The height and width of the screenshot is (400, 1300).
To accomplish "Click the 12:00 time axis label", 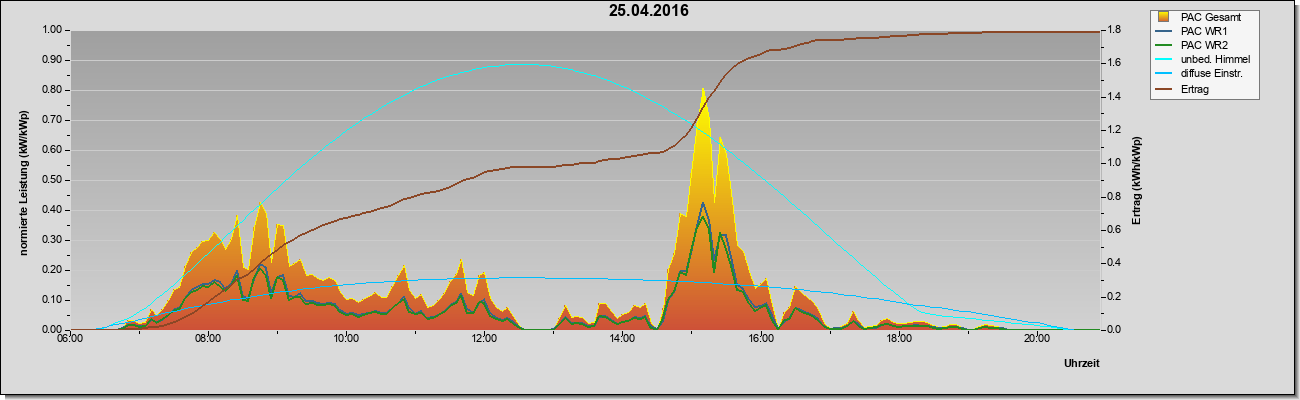I will coord(484,338).
